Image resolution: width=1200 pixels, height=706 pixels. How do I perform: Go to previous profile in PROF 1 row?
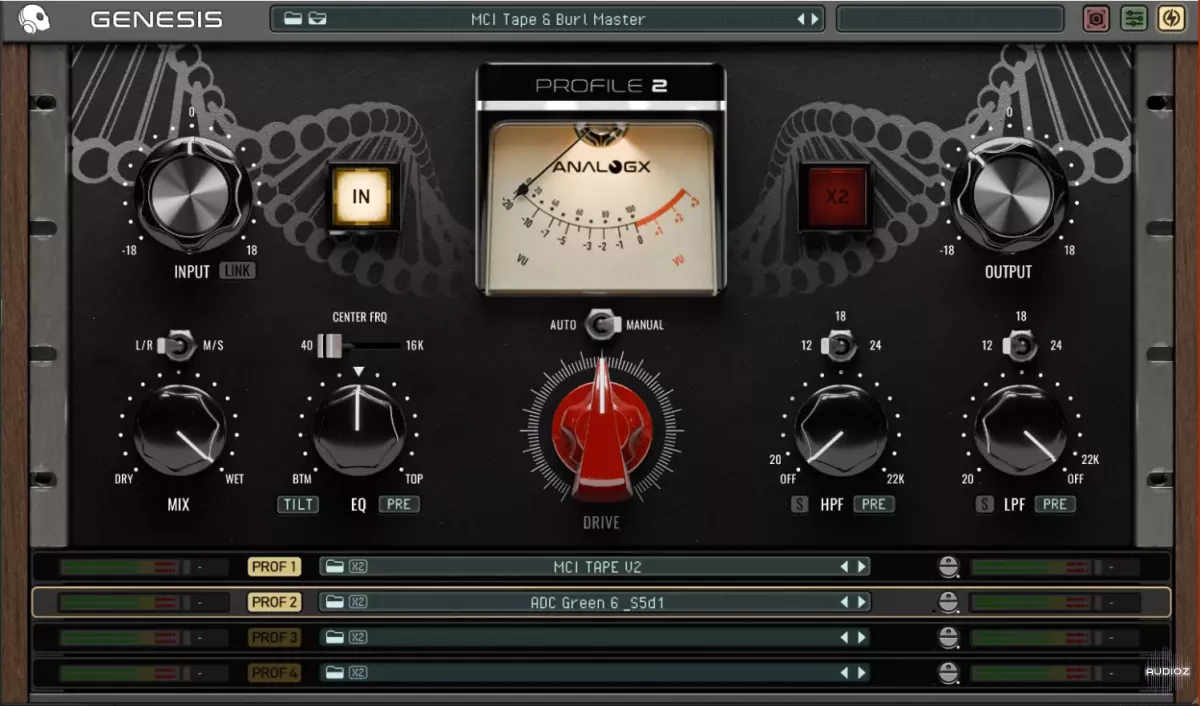pyautogui.click(x=844, y=567)
